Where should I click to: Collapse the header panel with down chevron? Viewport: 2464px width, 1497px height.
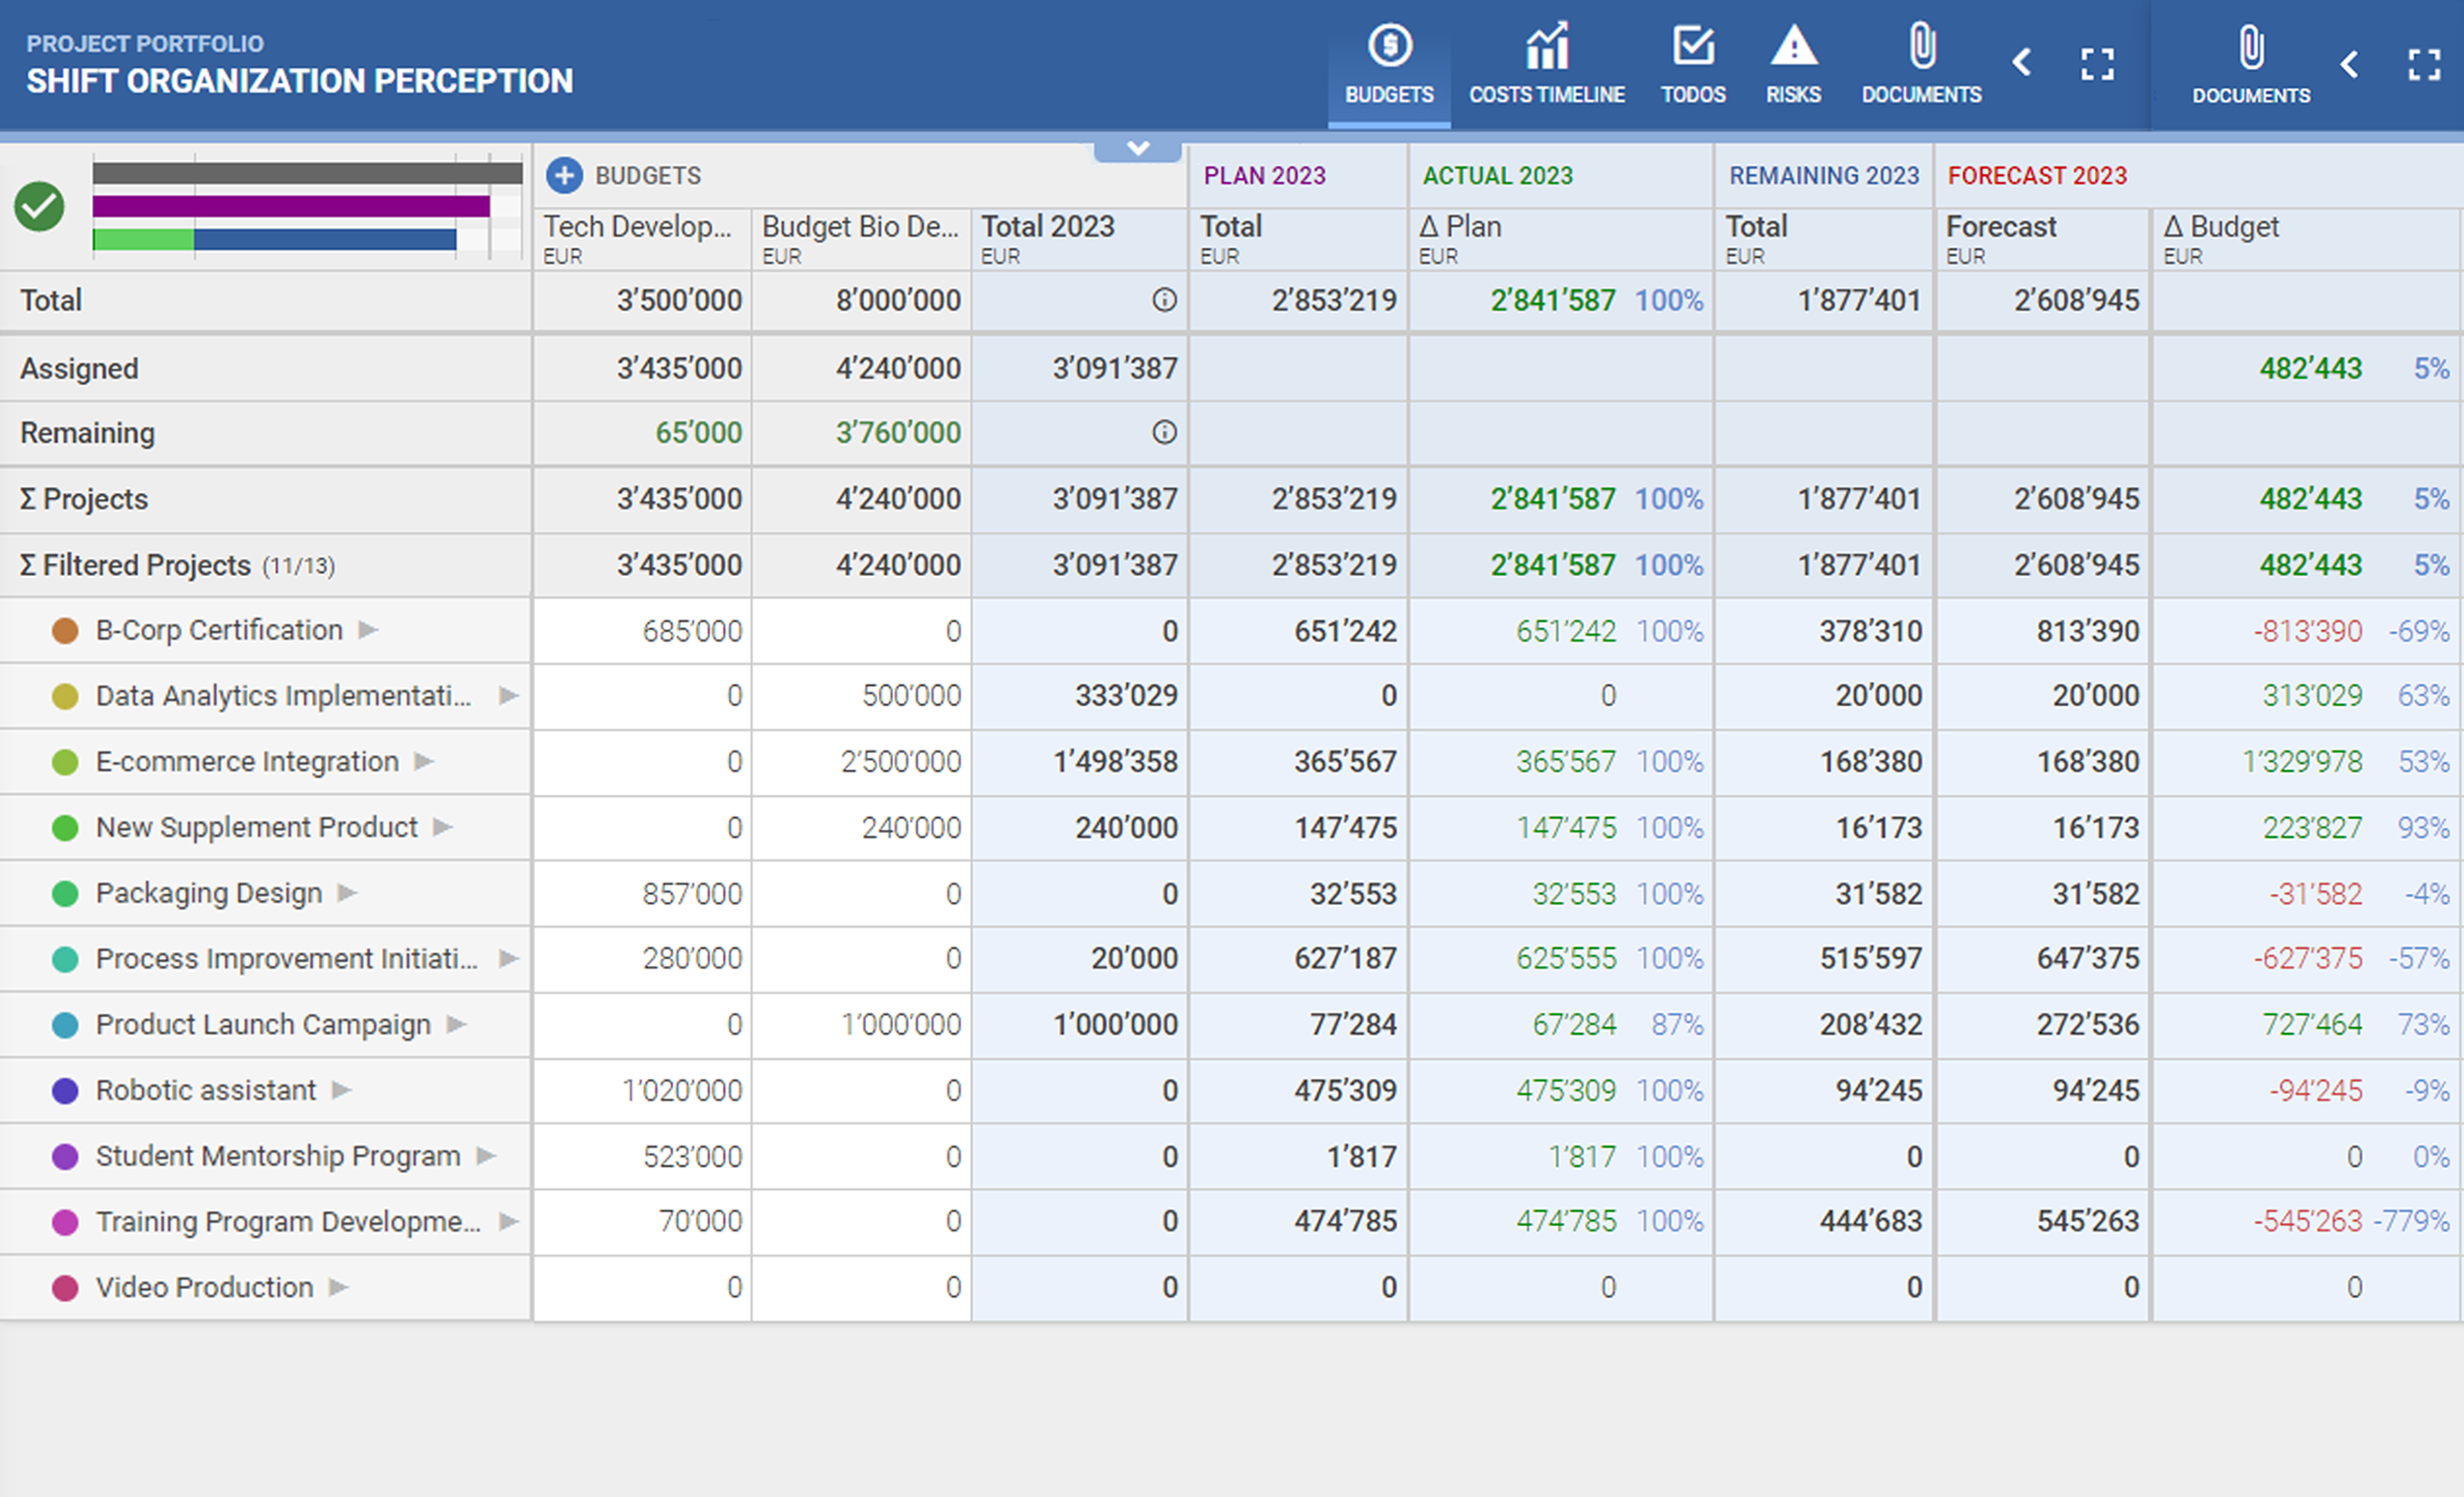[x=1137, y=150]
